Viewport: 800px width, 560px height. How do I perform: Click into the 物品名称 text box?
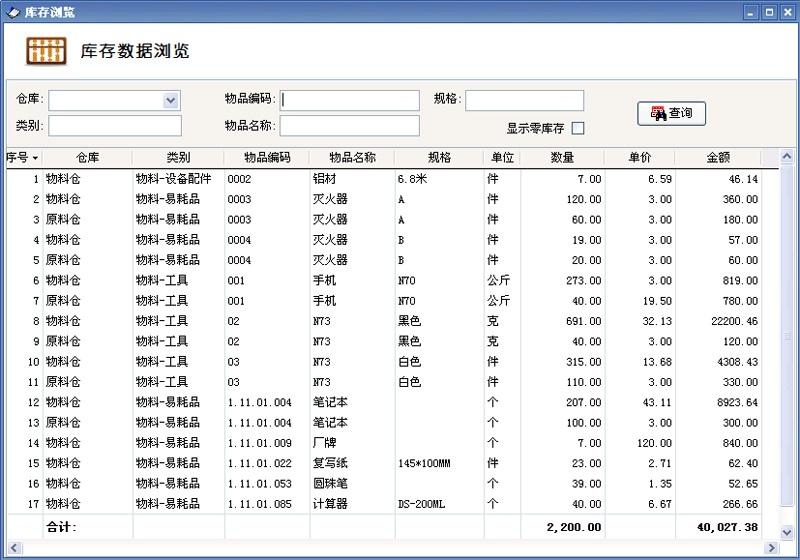pyautogui.click(x=349, y=126)
